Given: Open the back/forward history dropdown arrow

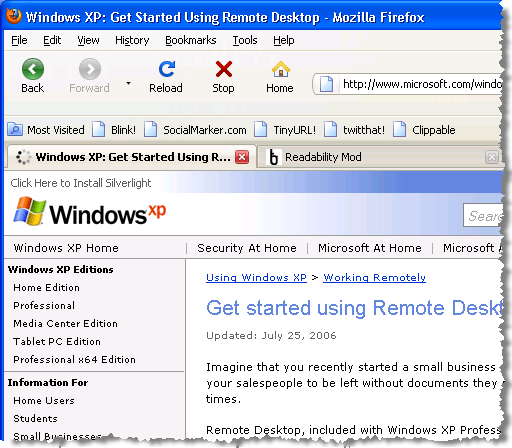Looking at the screenshot, I should 128,83.
